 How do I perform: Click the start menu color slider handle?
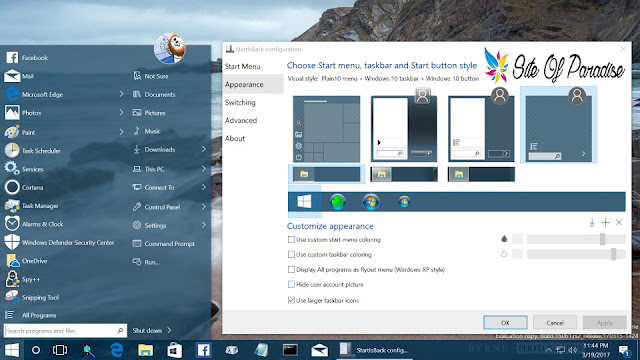click(602, 239)
